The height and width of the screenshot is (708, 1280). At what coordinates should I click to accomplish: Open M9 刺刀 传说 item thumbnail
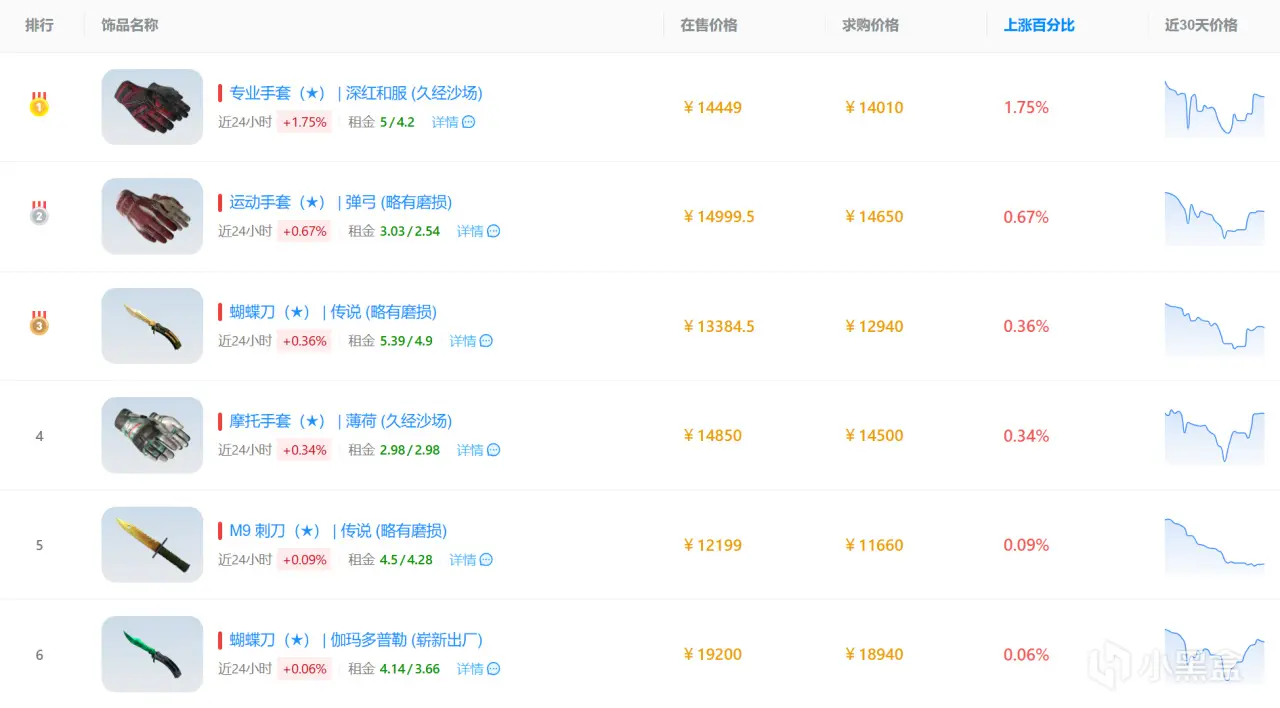[x=152, y=545]
